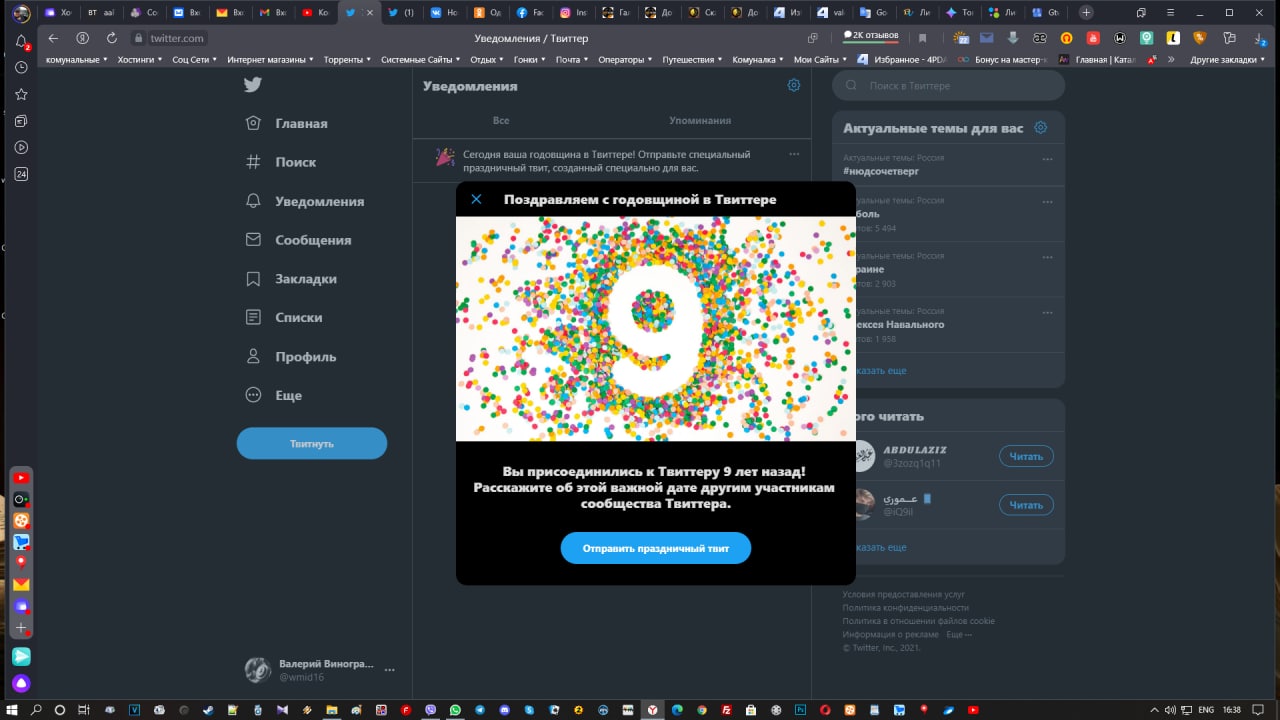Open the Главная home icon in sidebar
Screen dimensions: 1280x720
click(254, 123)
